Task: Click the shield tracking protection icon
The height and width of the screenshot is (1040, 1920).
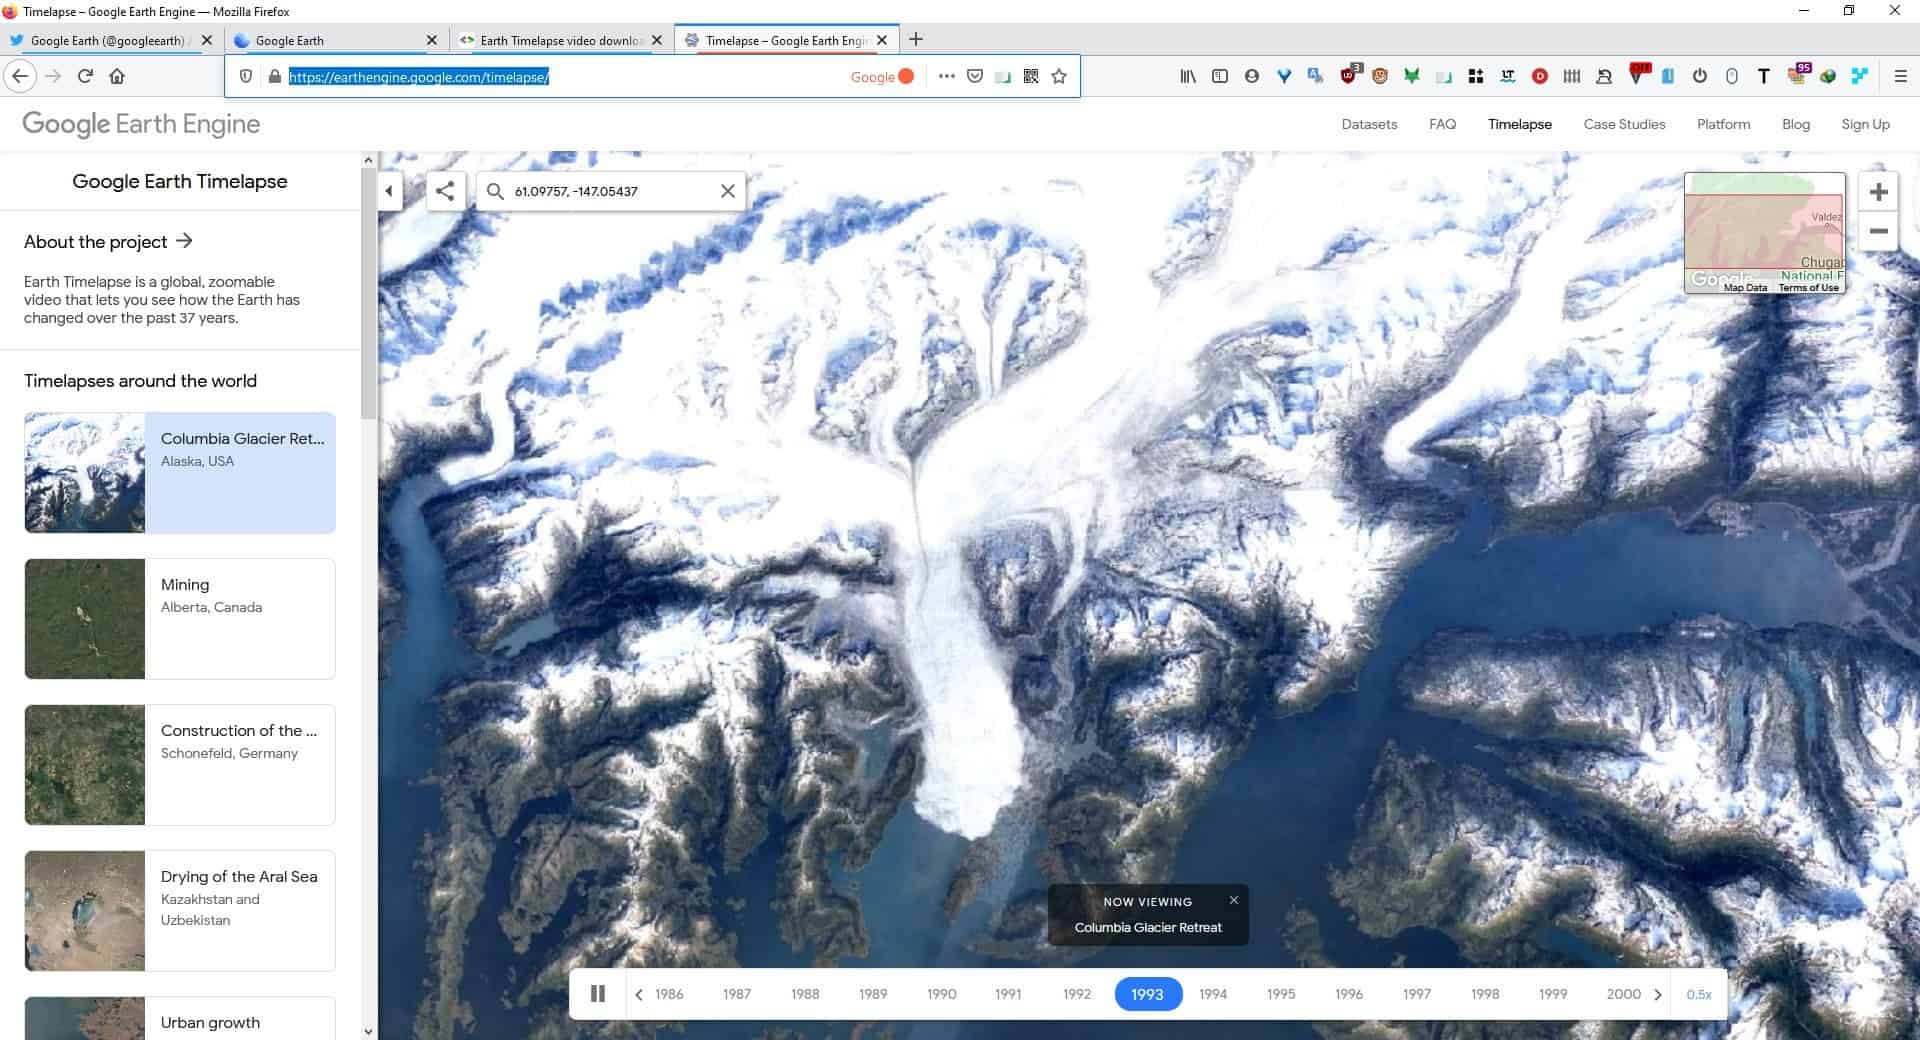Action: (245, 76)
